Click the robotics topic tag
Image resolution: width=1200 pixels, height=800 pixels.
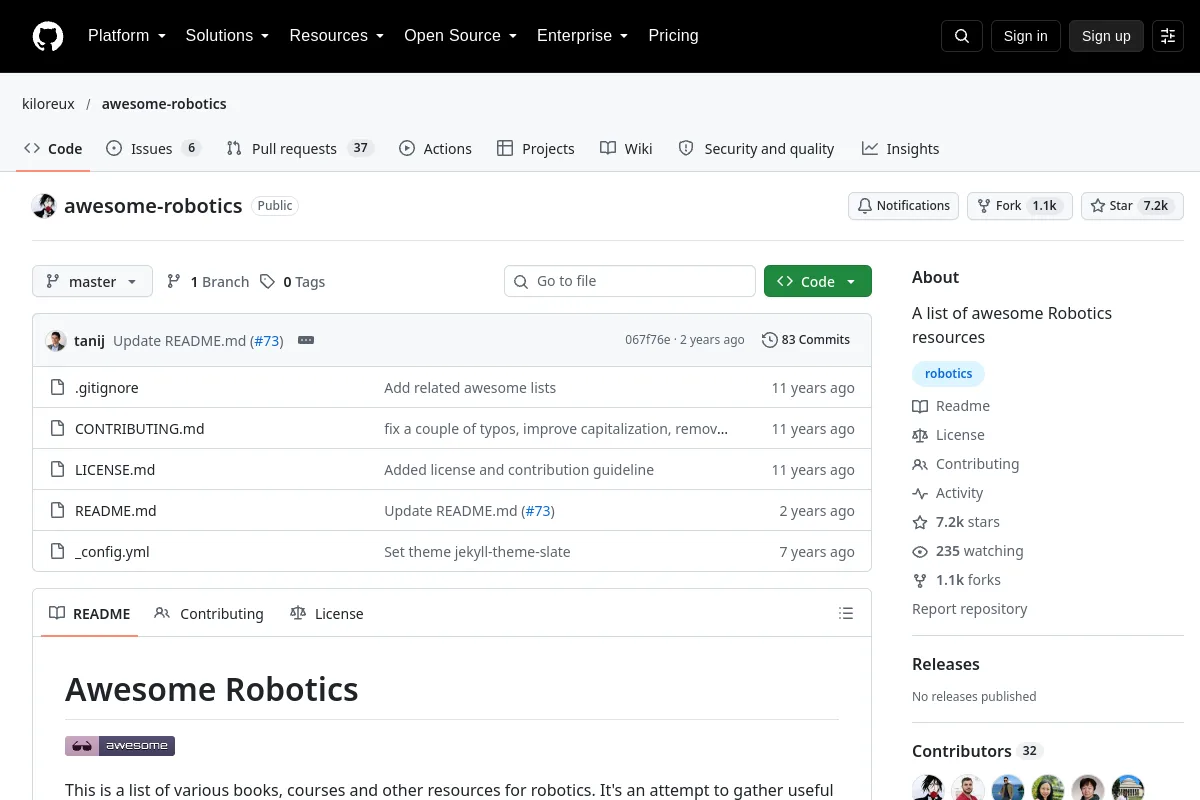click(948, 374)
